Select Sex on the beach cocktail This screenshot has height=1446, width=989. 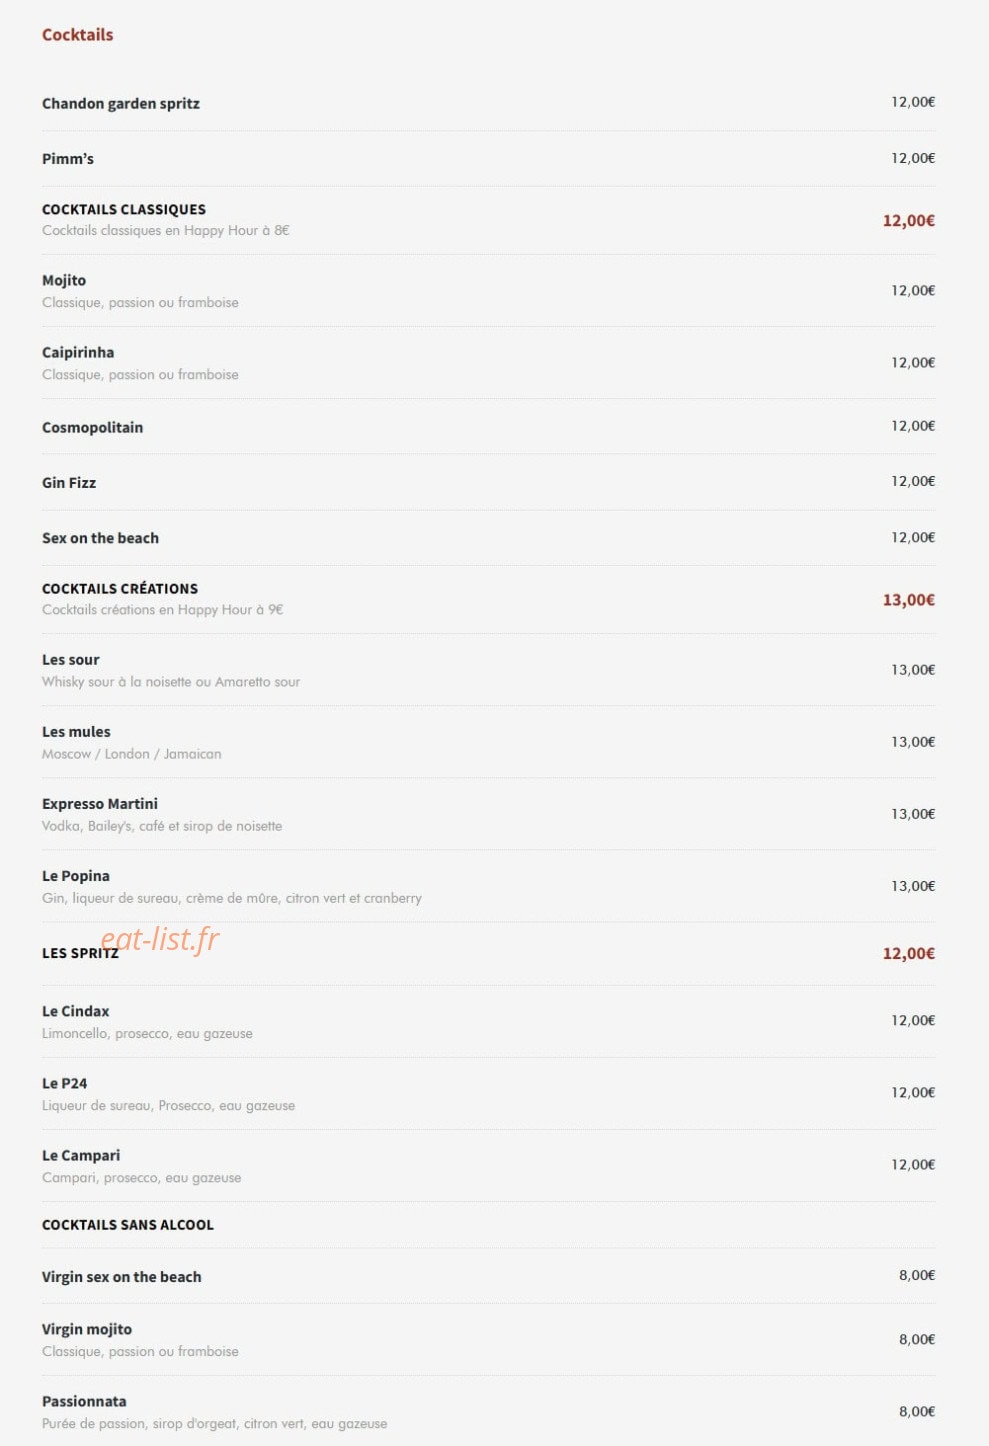pos(100,538)
